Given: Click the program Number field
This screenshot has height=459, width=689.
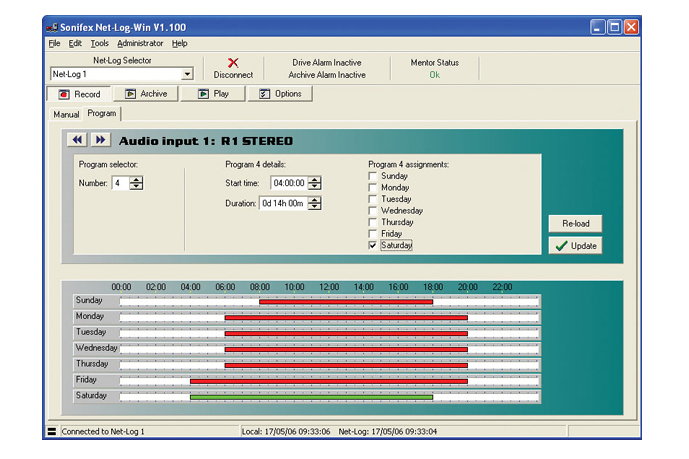Looking at the screenshot, I should point(121,183).
